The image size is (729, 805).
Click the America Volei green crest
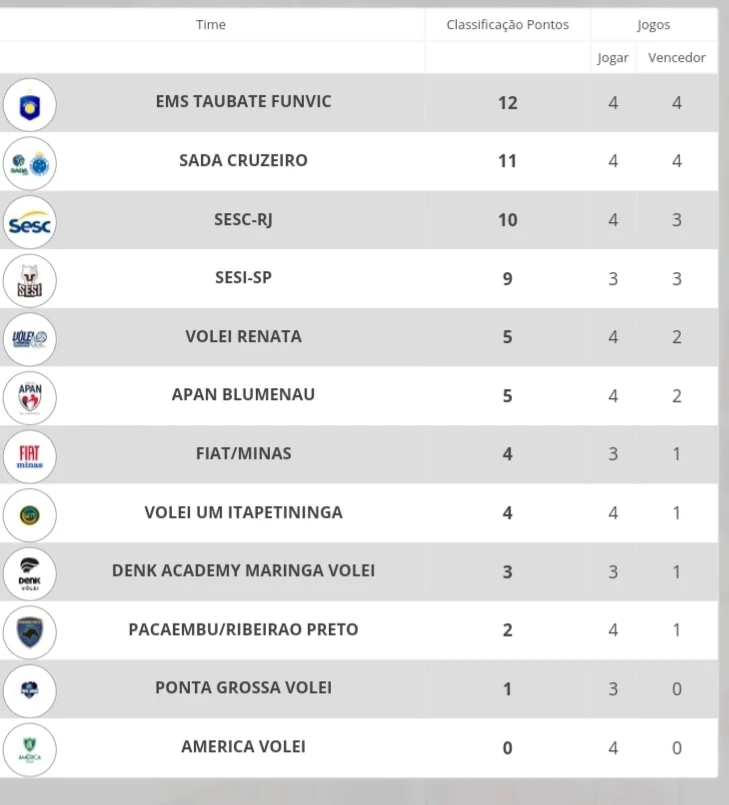tap(29, 750)
